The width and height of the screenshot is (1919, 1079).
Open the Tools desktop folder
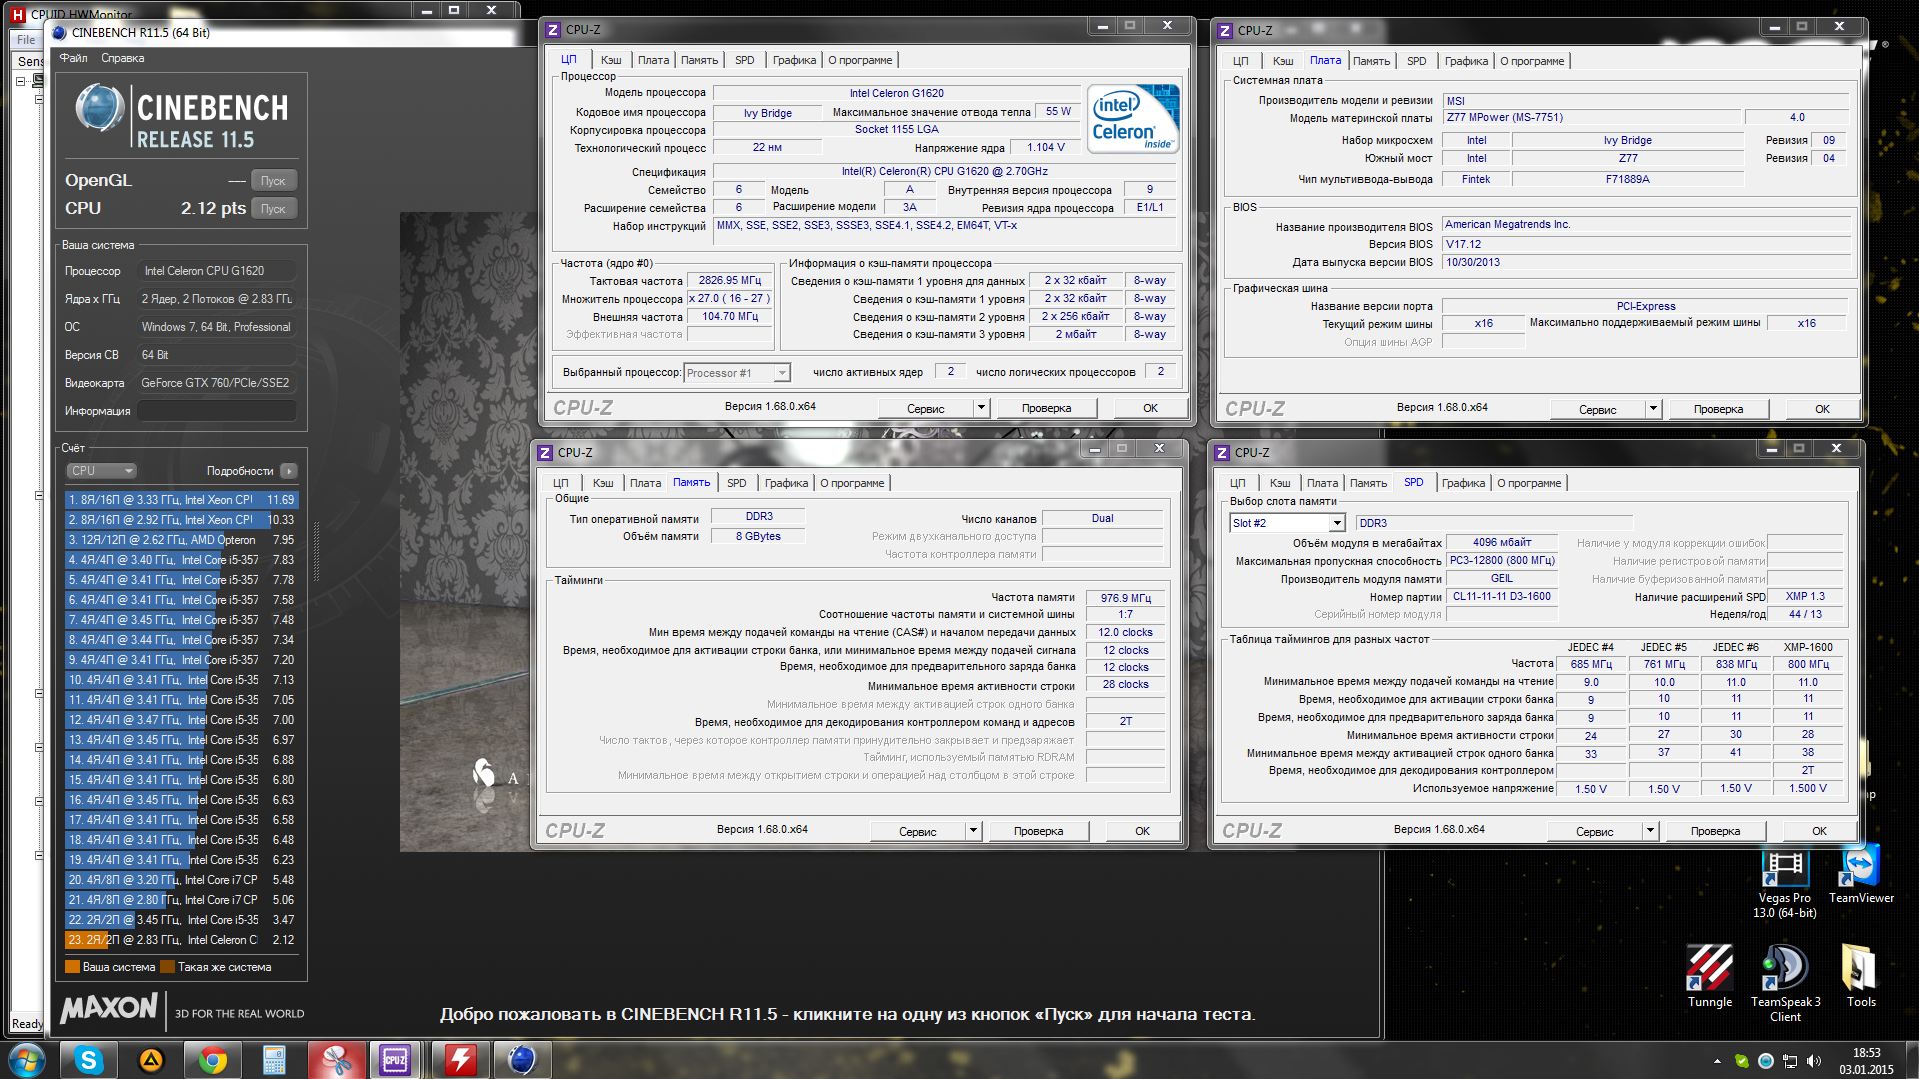1861,976
